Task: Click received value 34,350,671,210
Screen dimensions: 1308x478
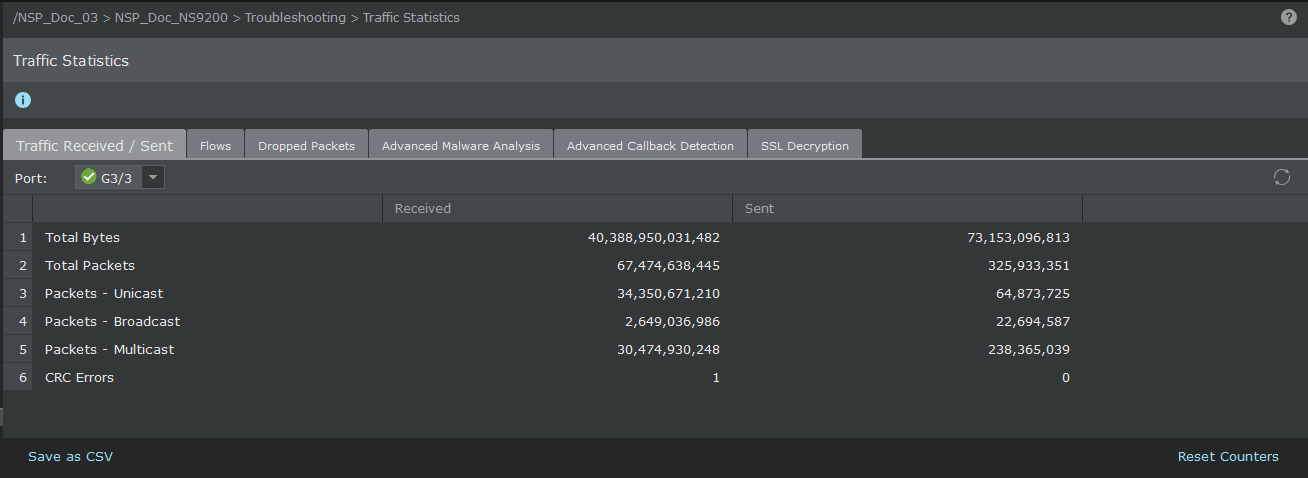Action: [x=669, y=294]
